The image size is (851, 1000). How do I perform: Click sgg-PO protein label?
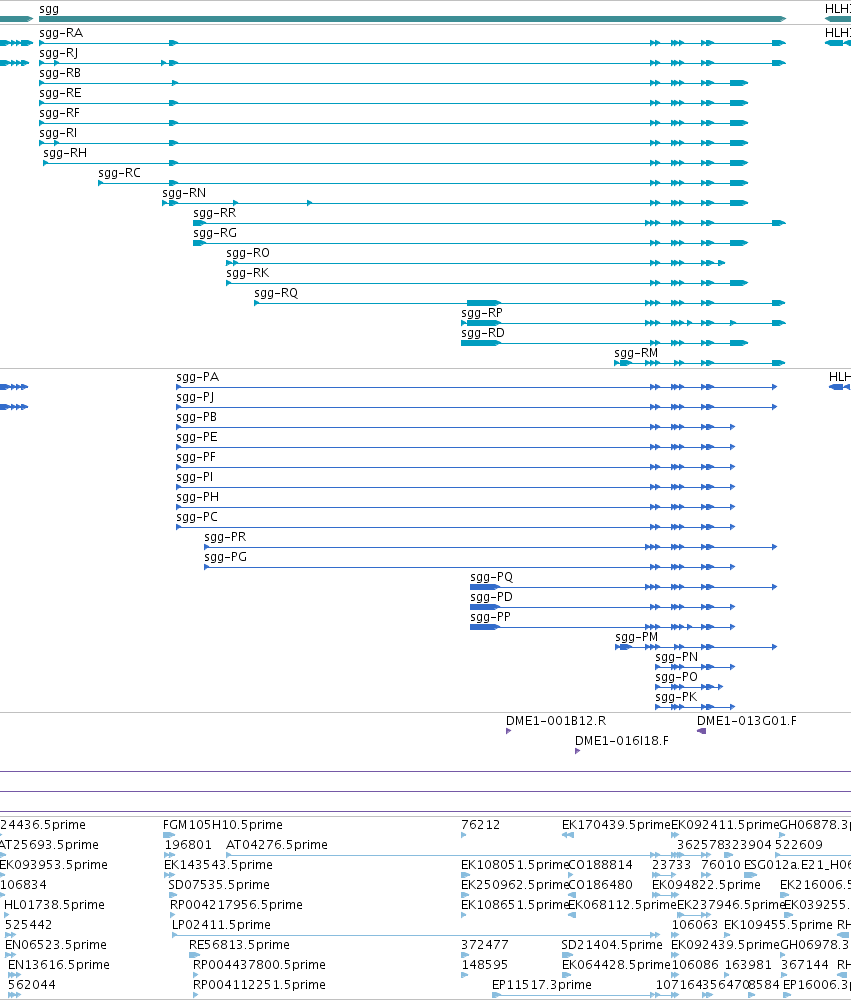[x=676, y=677]
